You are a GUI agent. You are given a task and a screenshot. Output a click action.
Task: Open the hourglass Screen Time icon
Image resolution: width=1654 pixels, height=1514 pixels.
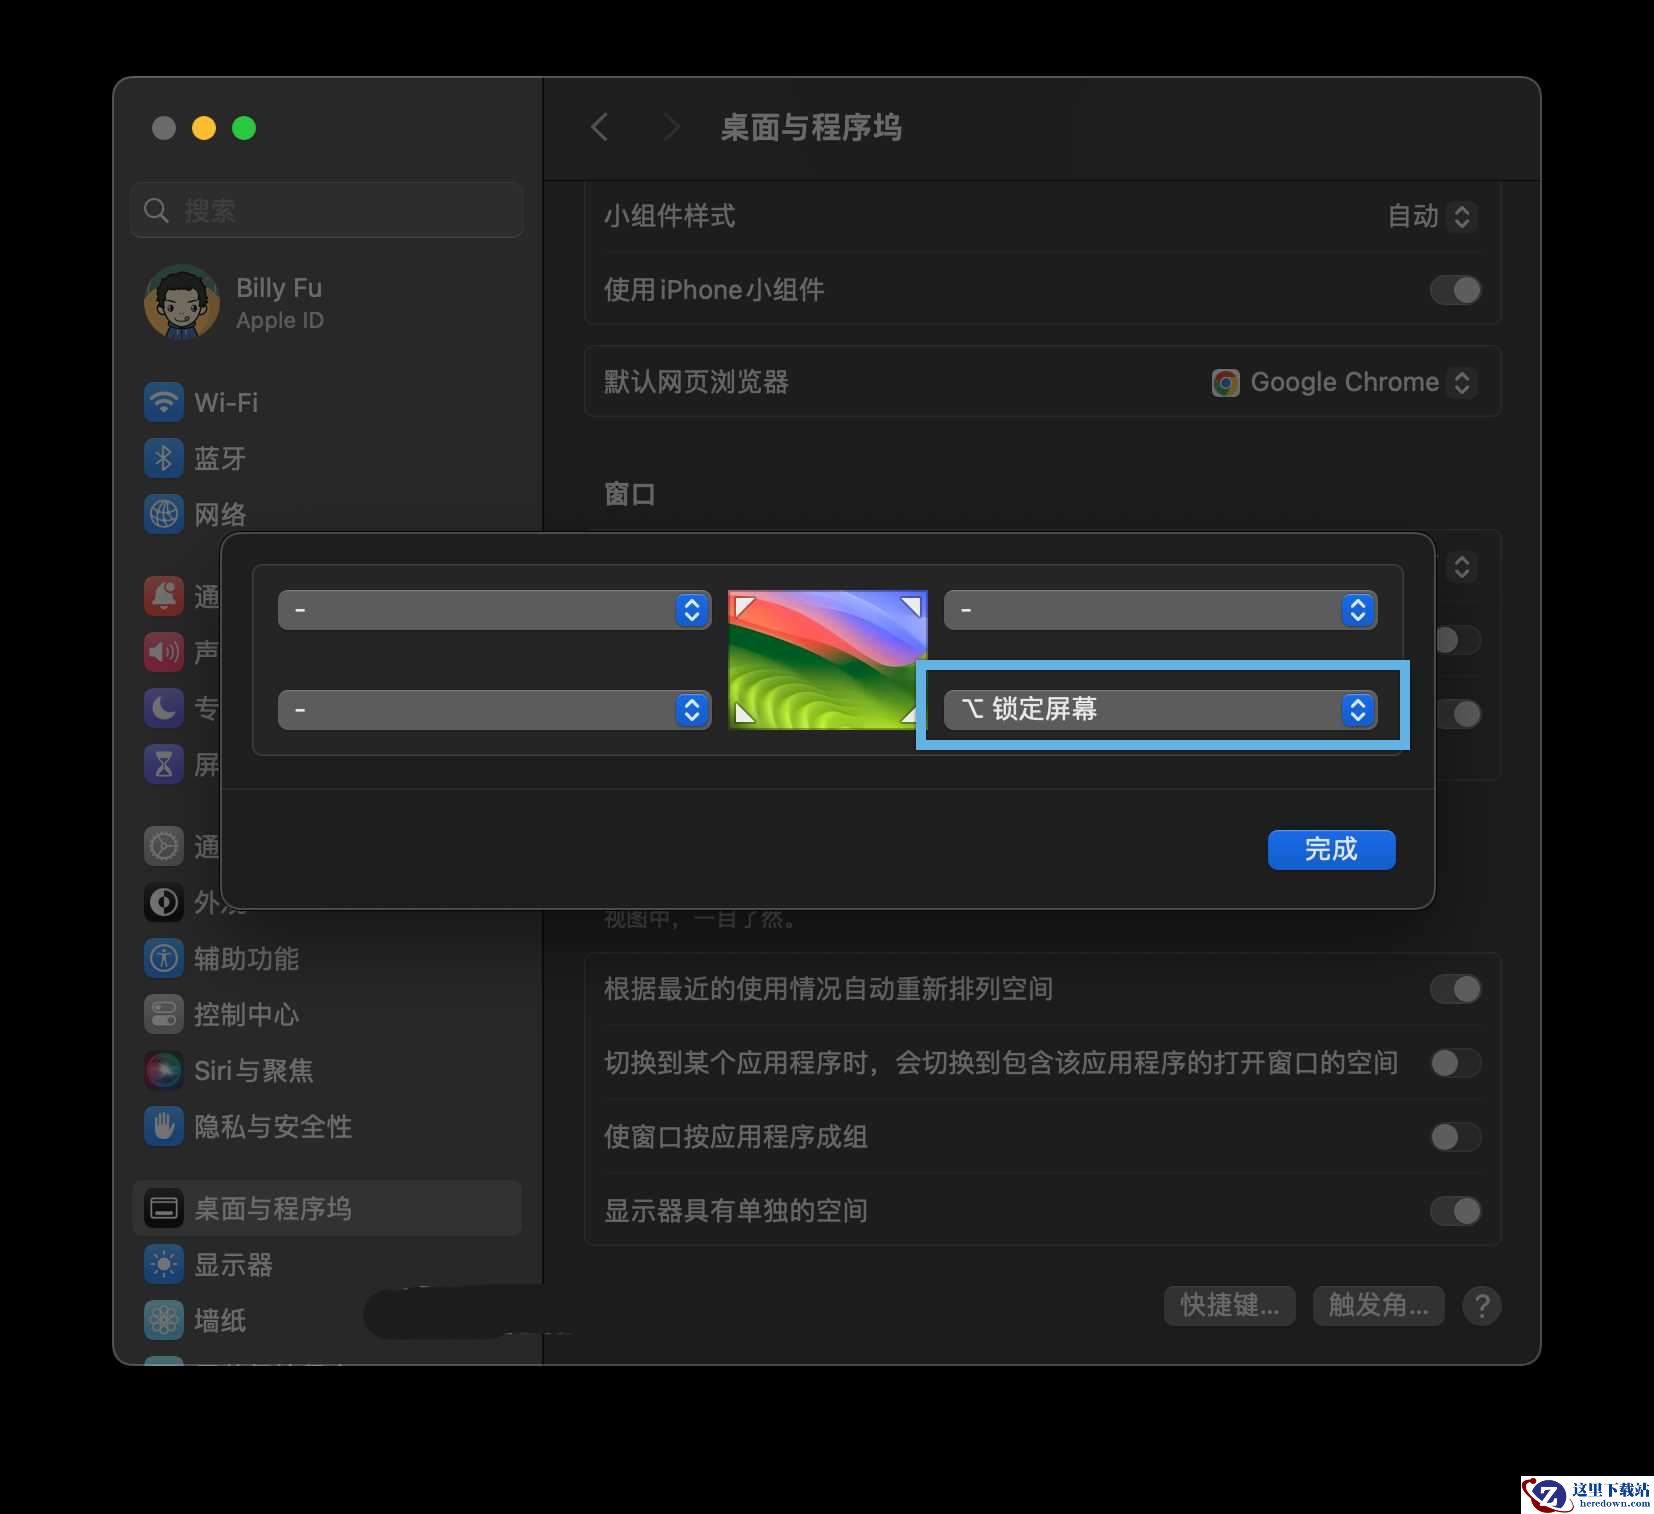tap(164, 764)
